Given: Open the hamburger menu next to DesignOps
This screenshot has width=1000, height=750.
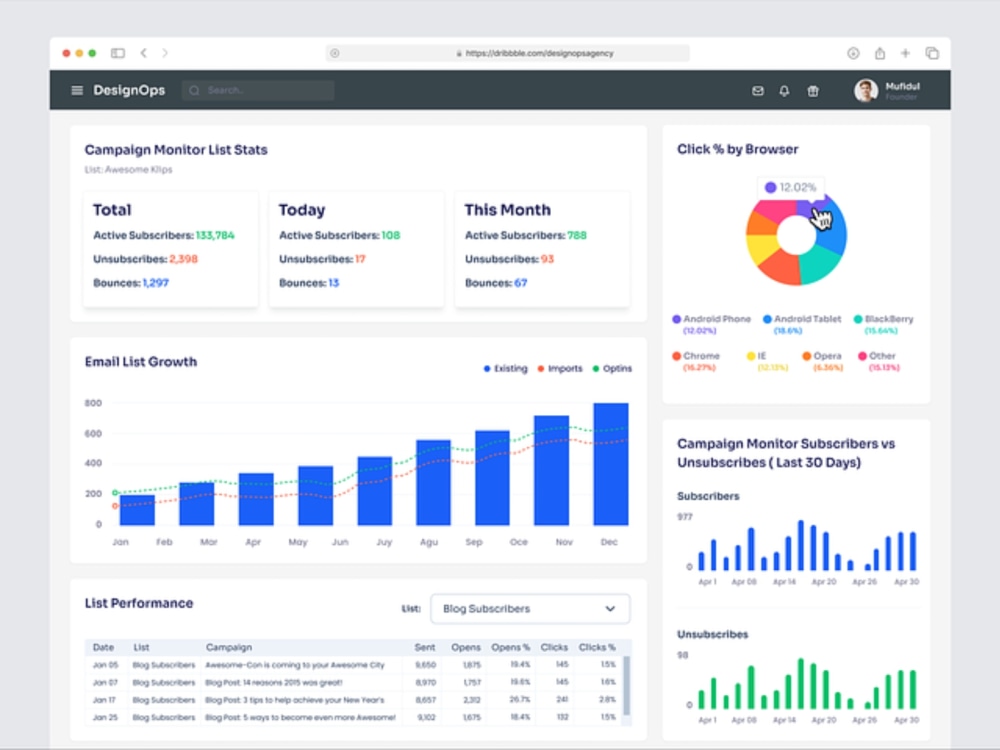Looking at the screenshot, I should pos(77,91).
